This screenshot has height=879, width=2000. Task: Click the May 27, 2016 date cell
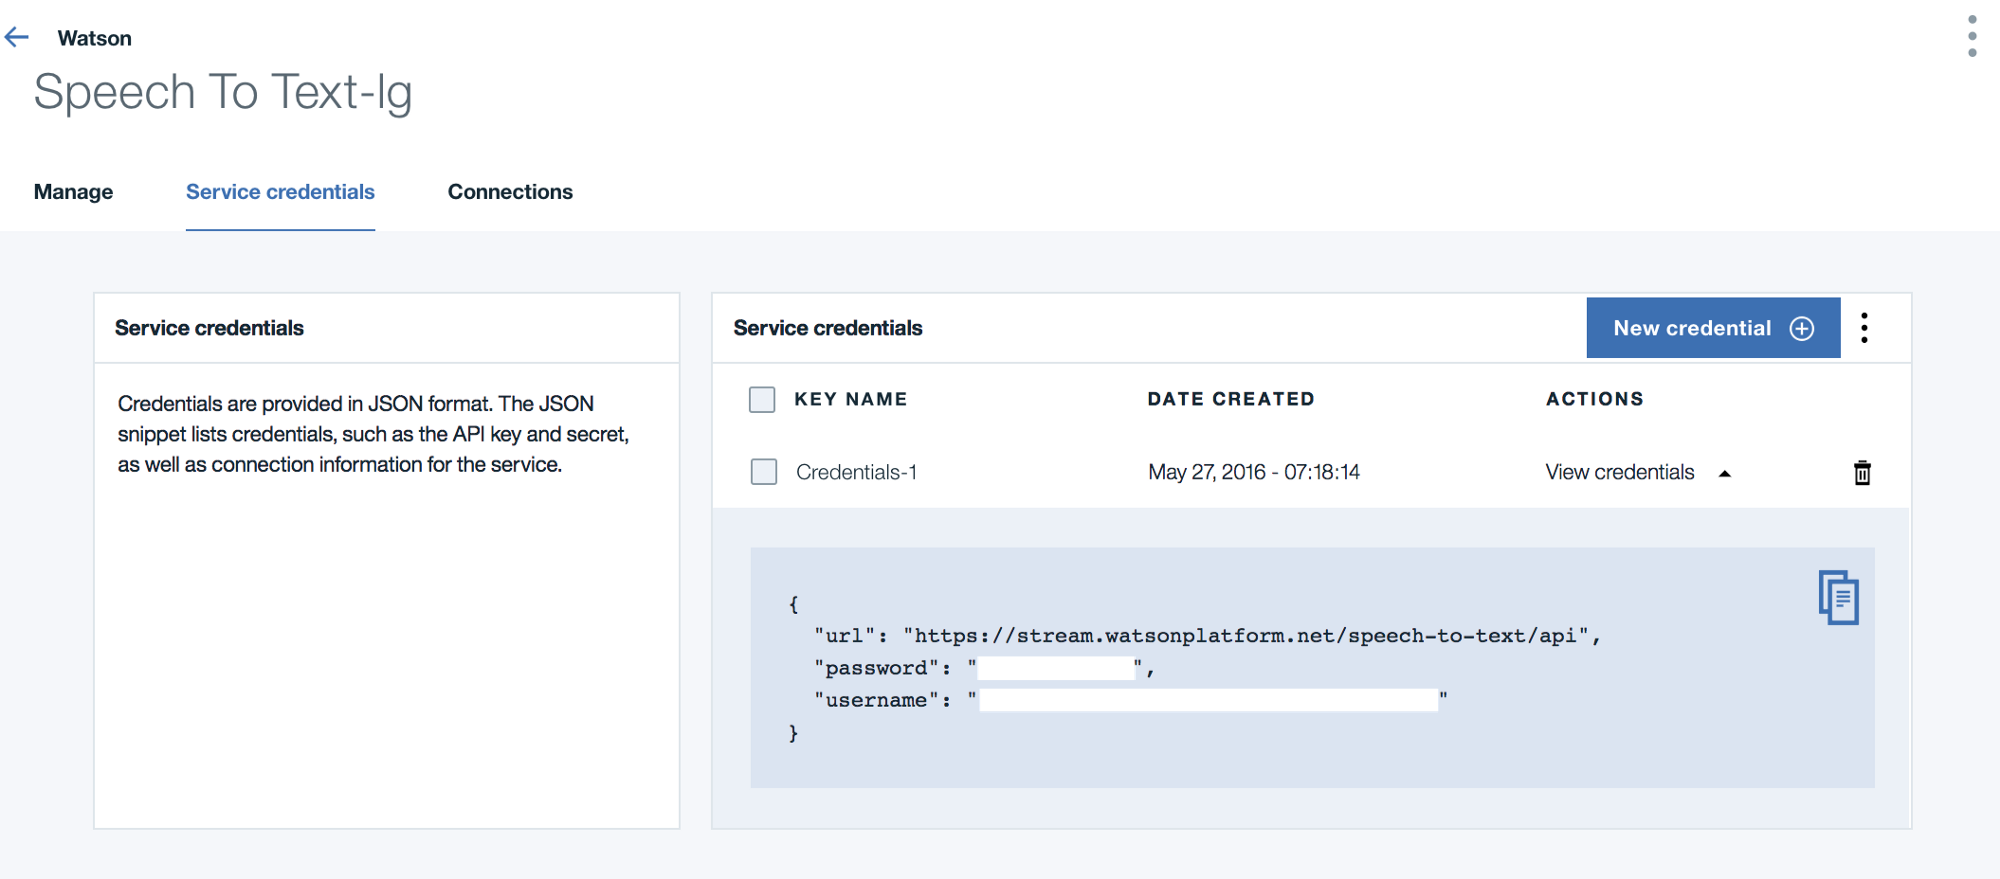click(1254, 472)
